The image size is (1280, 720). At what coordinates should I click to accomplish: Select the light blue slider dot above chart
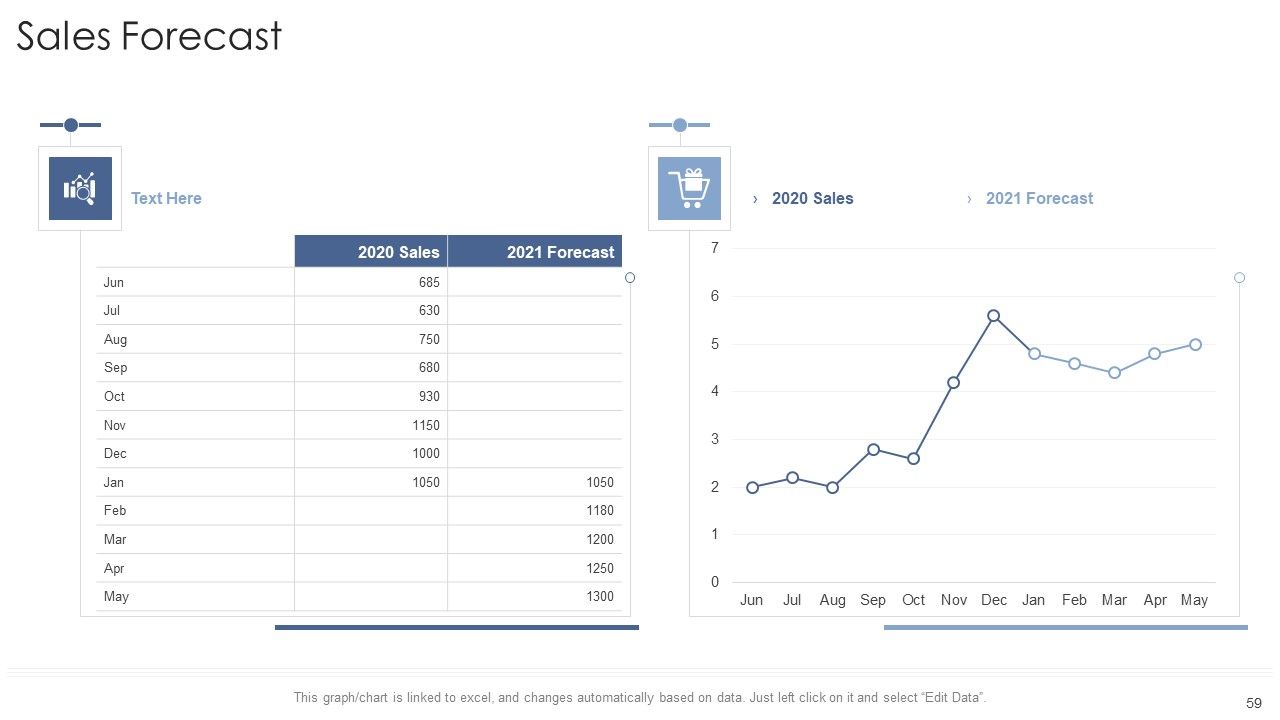point(680,125)
